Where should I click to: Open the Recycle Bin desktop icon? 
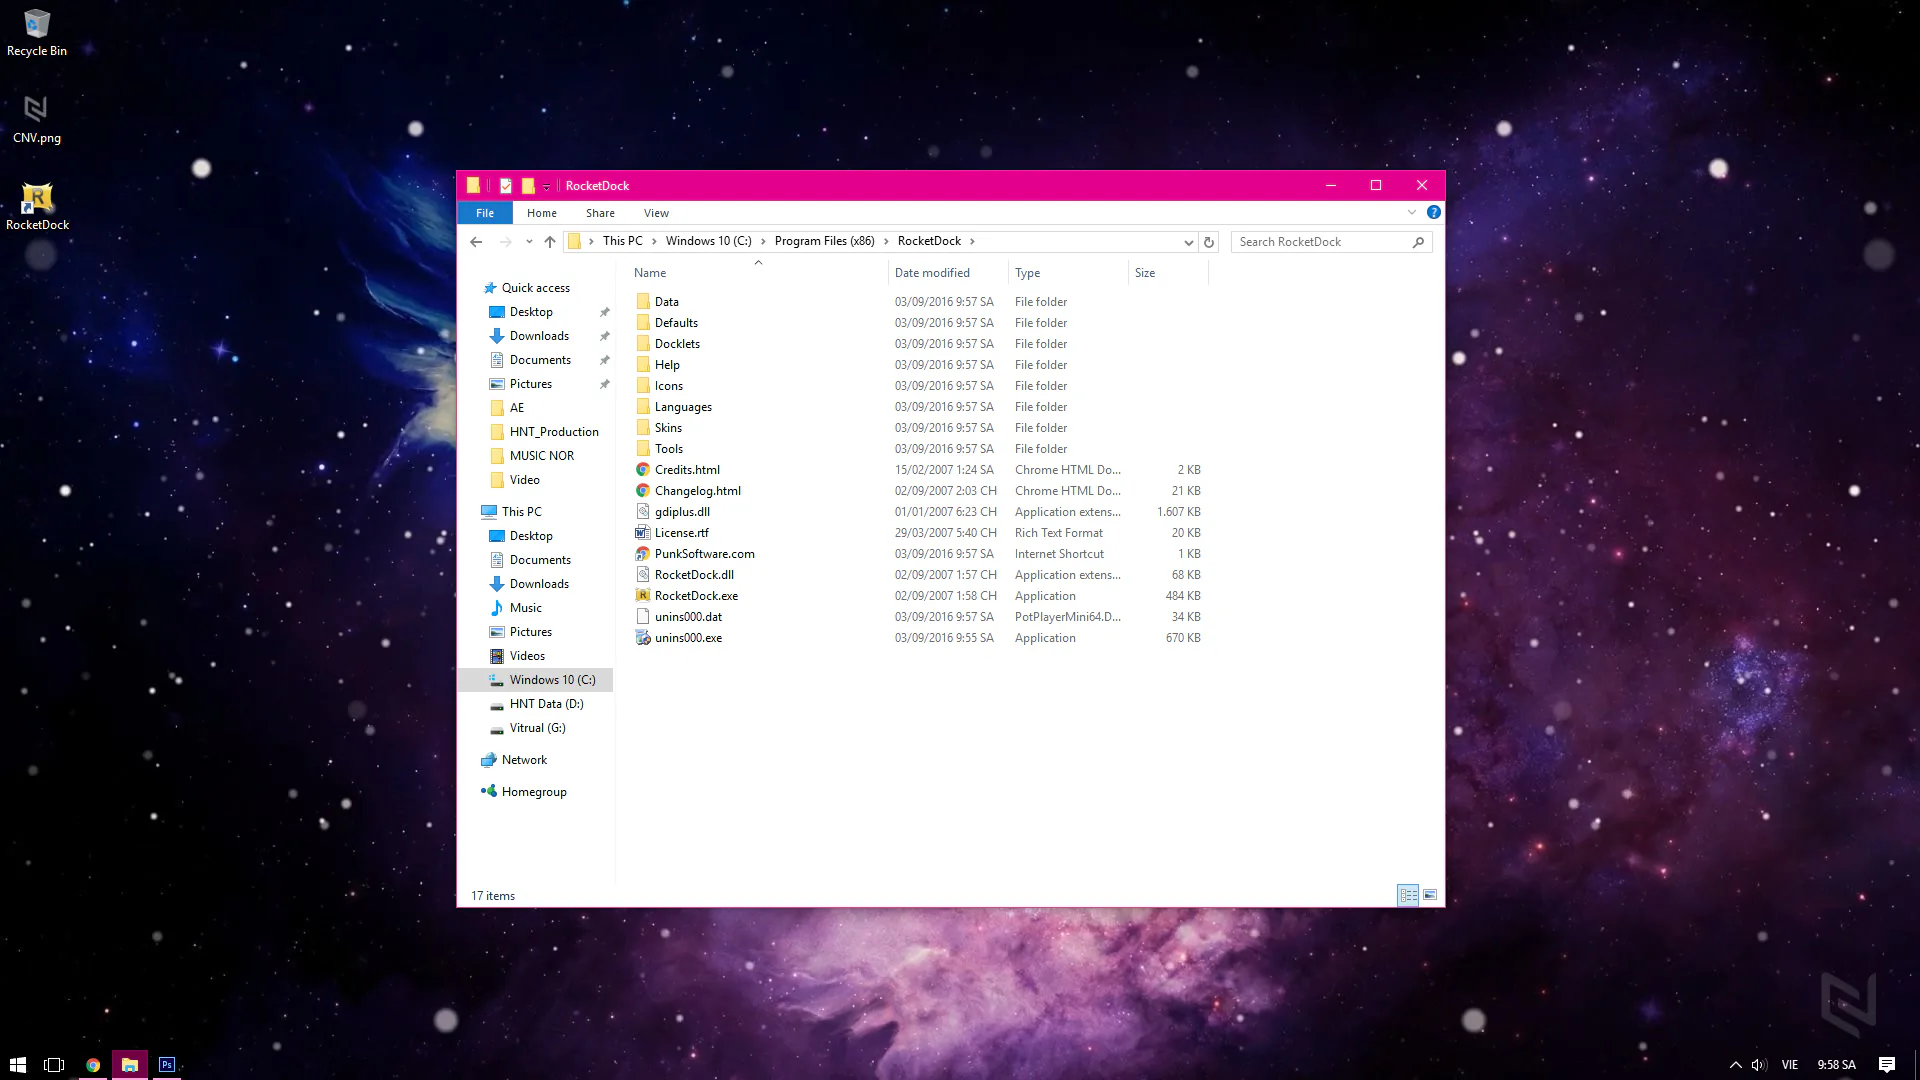(37, 32)
